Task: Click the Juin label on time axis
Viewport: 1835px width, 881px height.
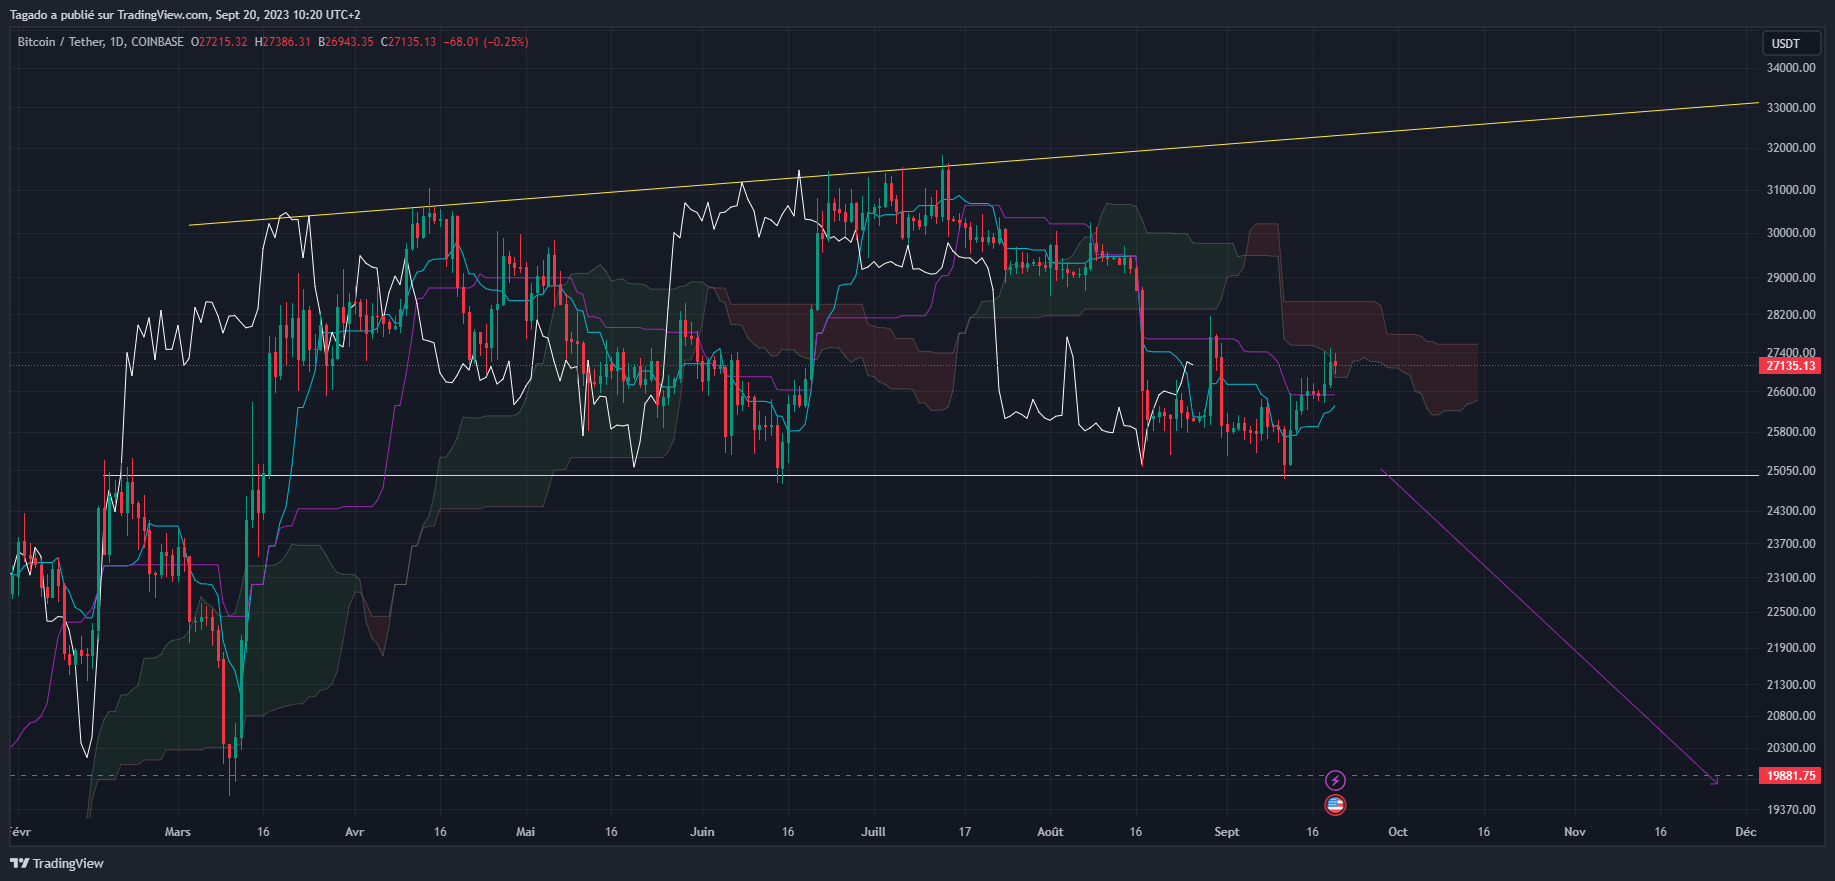Action: coord(702,832)
